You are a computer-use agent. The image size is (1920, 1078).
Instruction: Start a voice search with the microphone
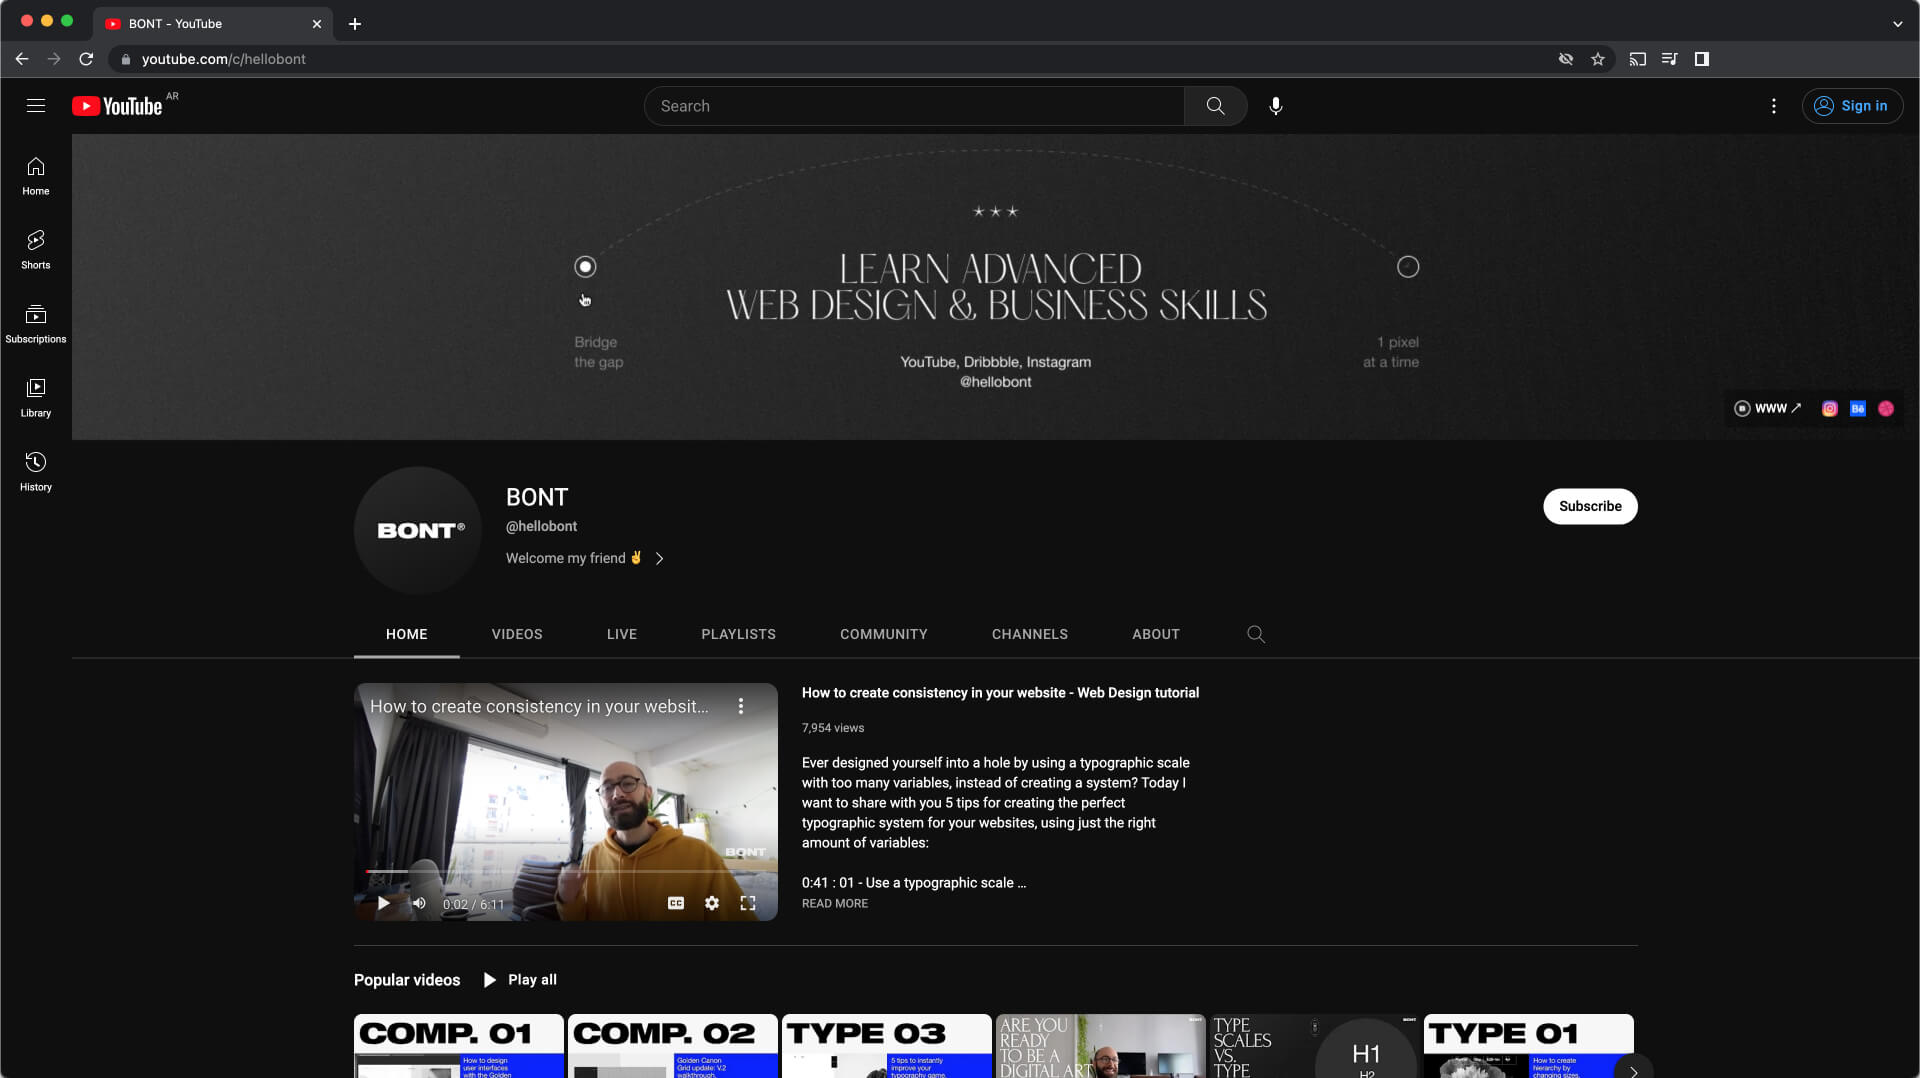[1276, 105]
